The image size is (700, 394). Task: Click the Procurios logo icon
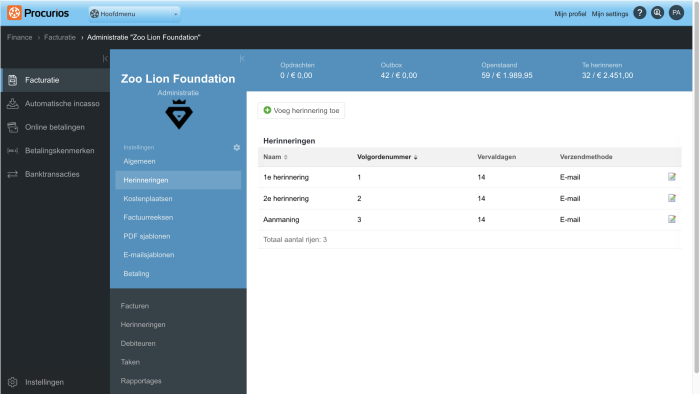(x=14, y=12)
